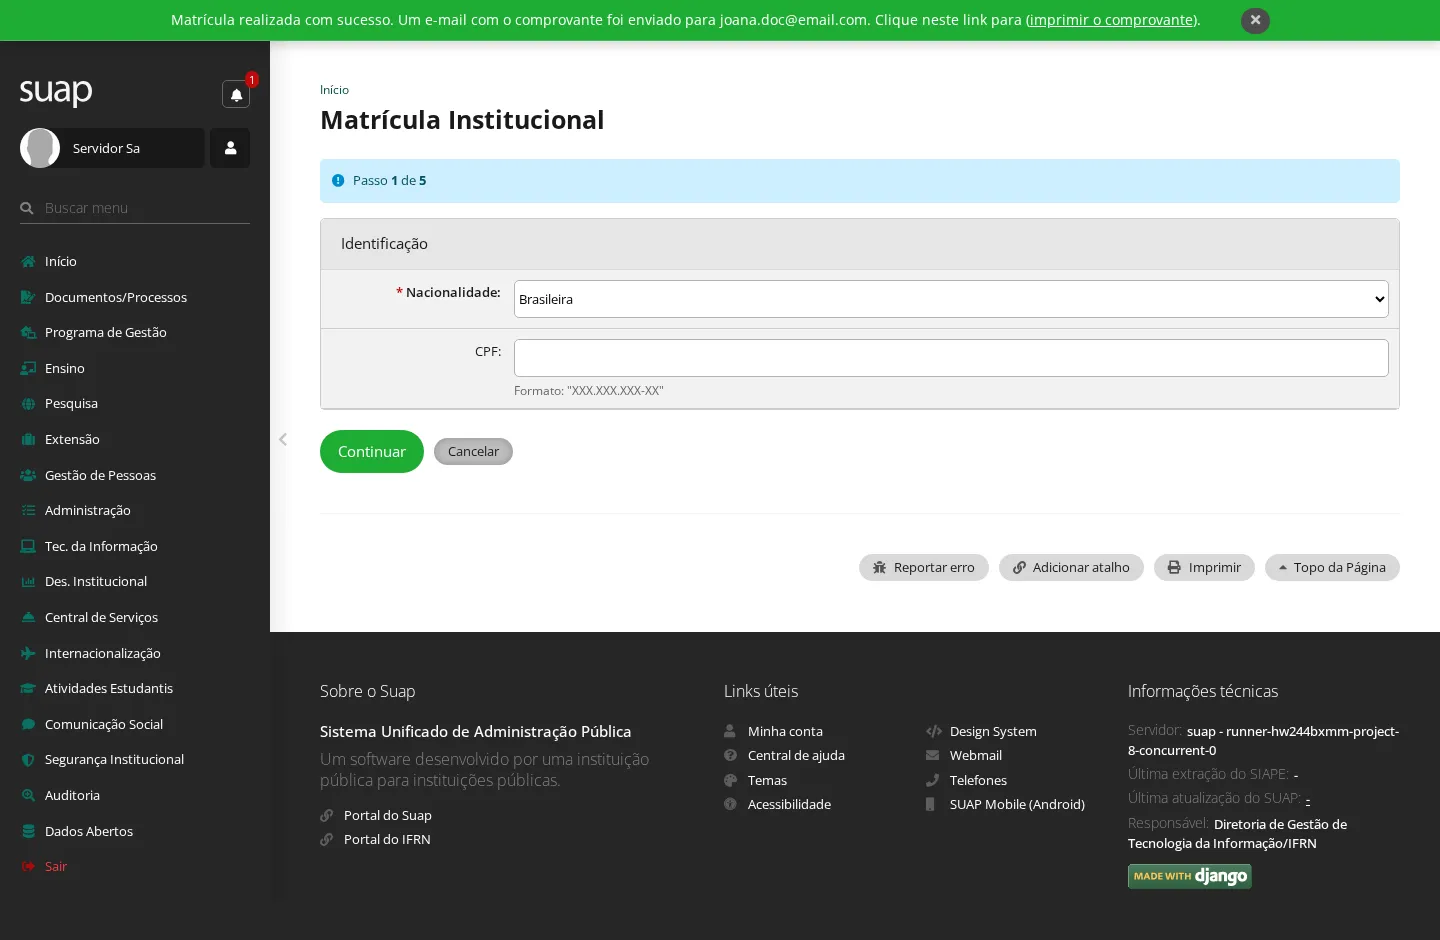Click the user profile icon button
The image size is (1440, 940).
click(230, 148)
